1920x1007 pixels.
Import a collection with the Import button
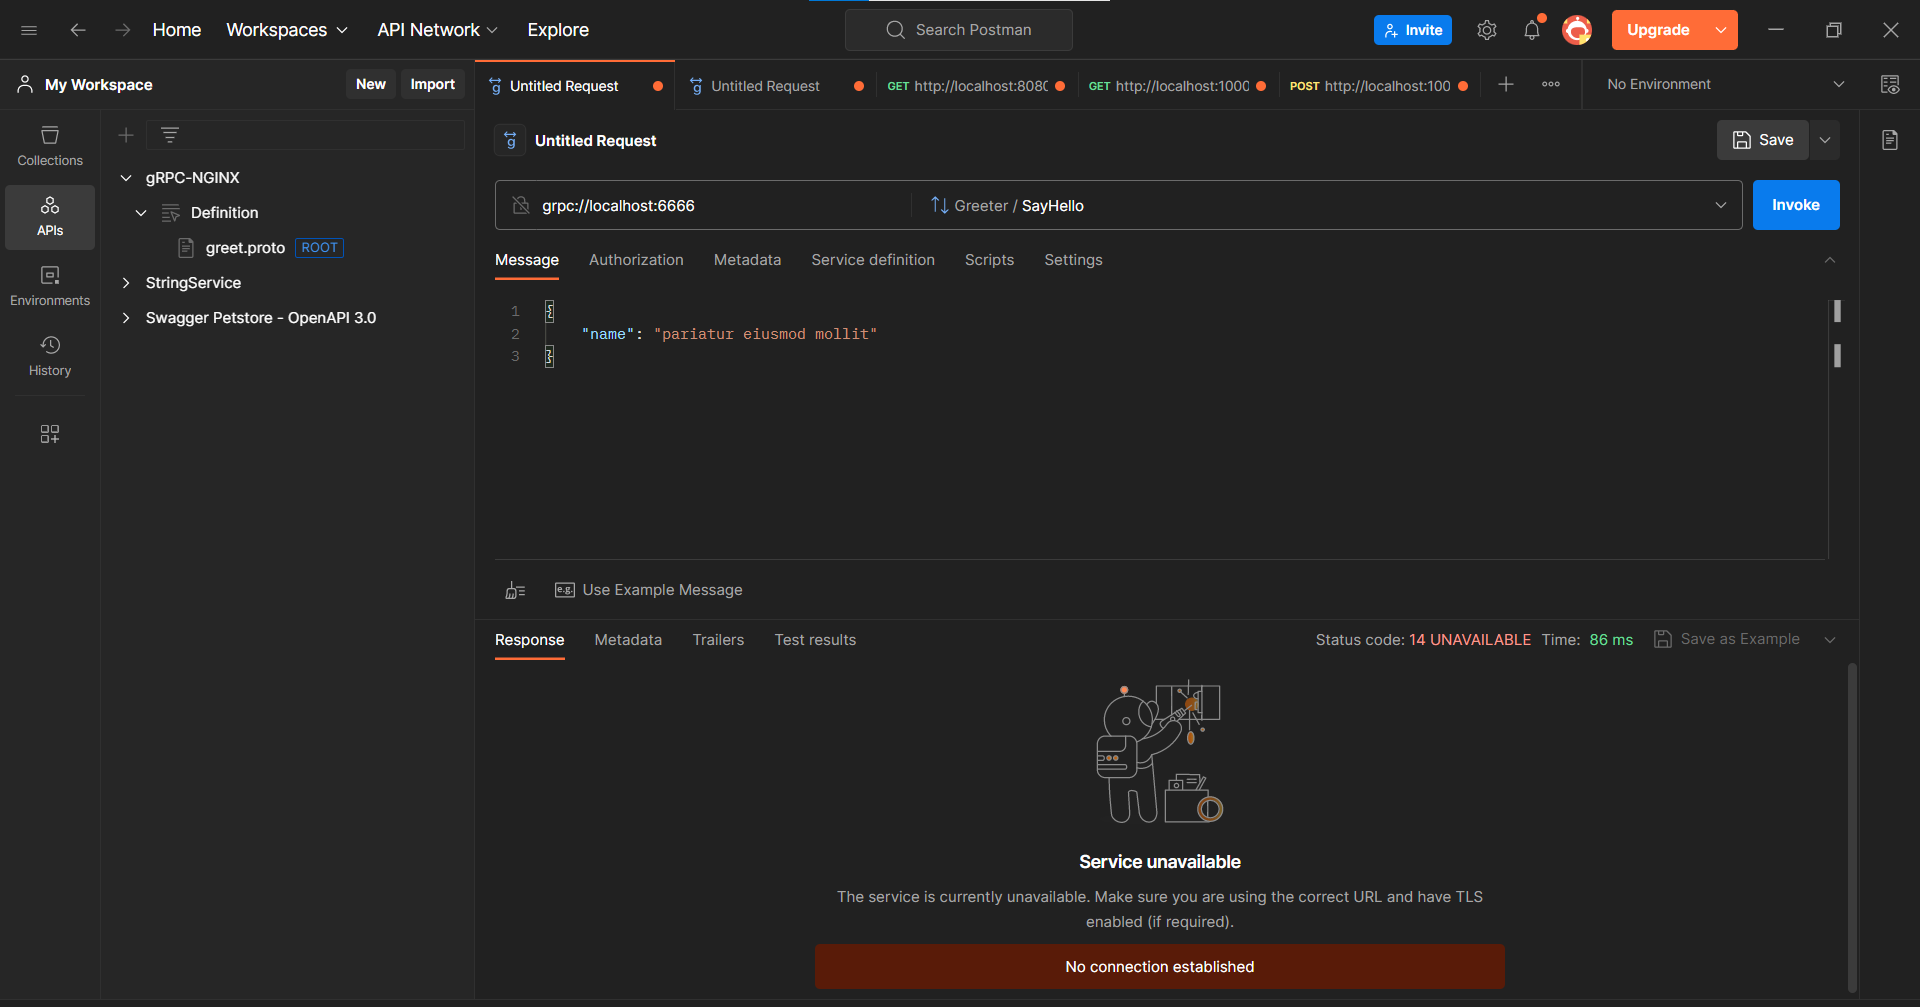pyautogui.click(x=432, y=84)
